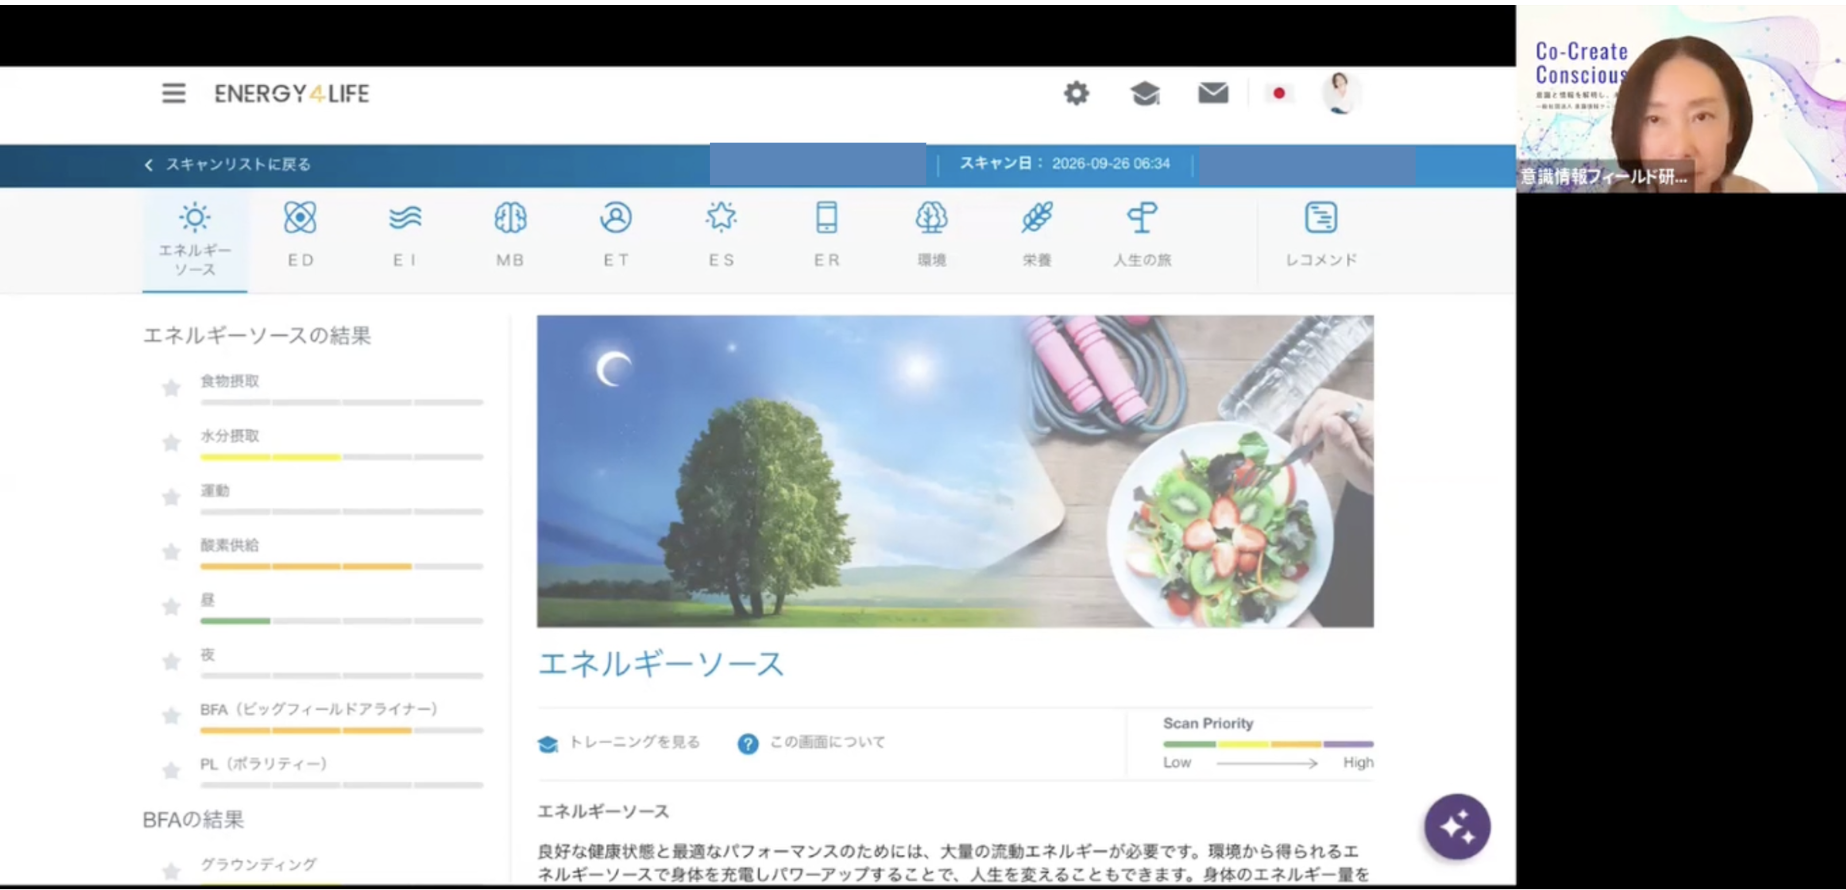Open the レコメンド tab

click(1321, 235)
